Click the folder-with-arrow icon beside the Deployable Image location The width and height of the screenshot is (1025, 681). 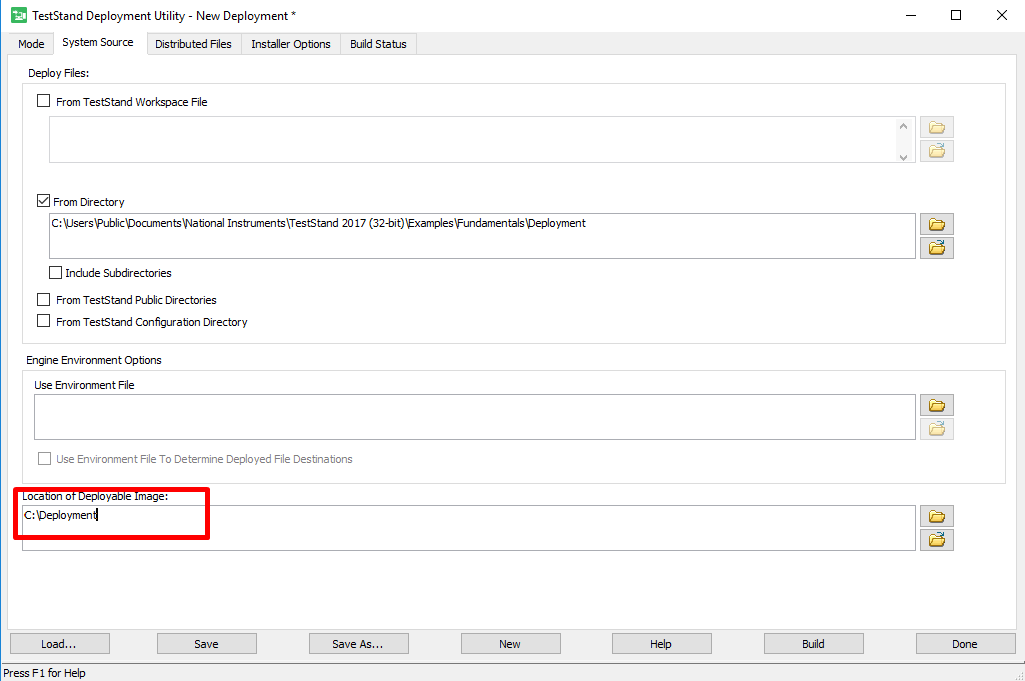pyautogui.click(x=937, y=540)
